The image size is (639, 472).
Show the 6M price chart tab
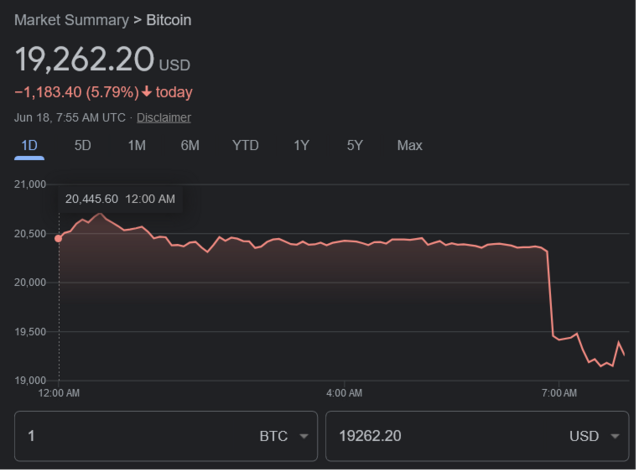(x=190, y=146)
